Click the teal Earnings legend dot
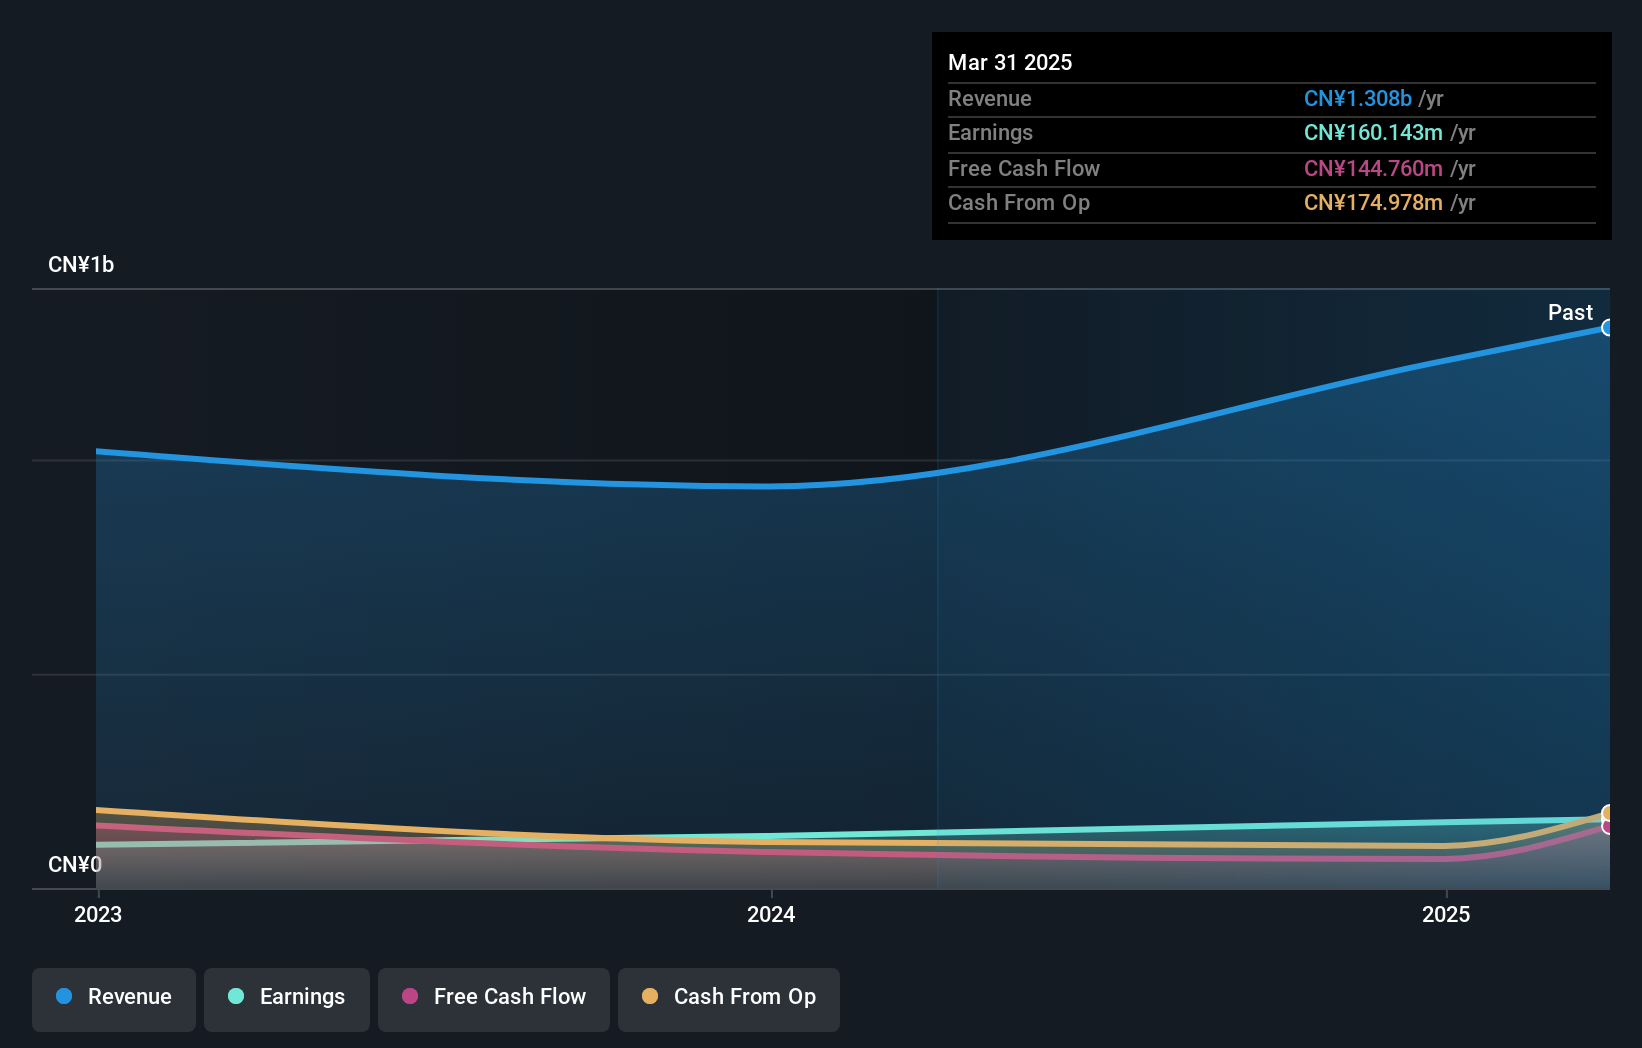The image size is (1642, 1048). click(x=236, y=996)
